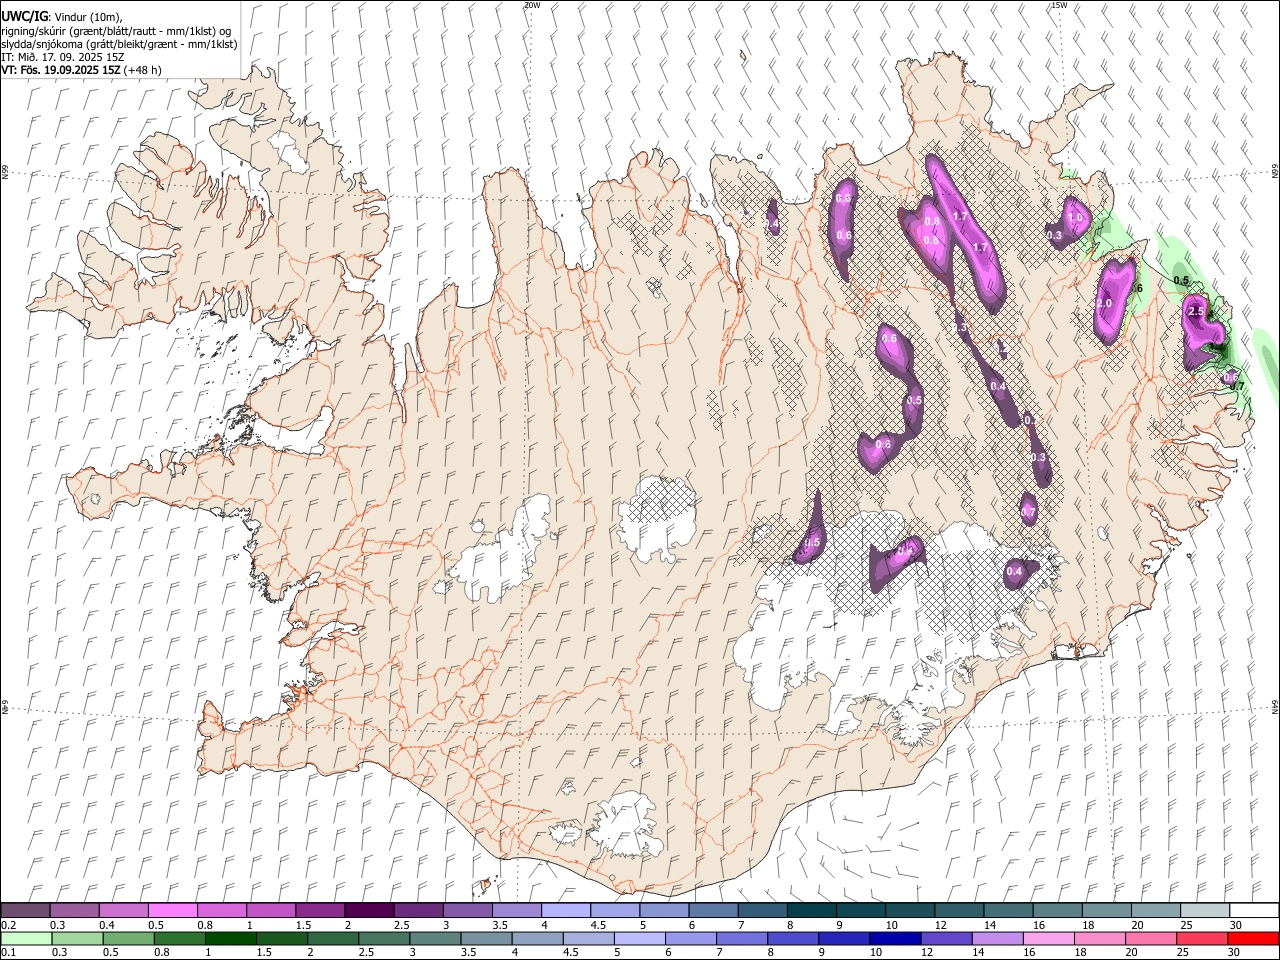The image size is (1280, 960).
Task: Pick lower legend swatch between 25 and 30
Action: (x=1204, y=939)
